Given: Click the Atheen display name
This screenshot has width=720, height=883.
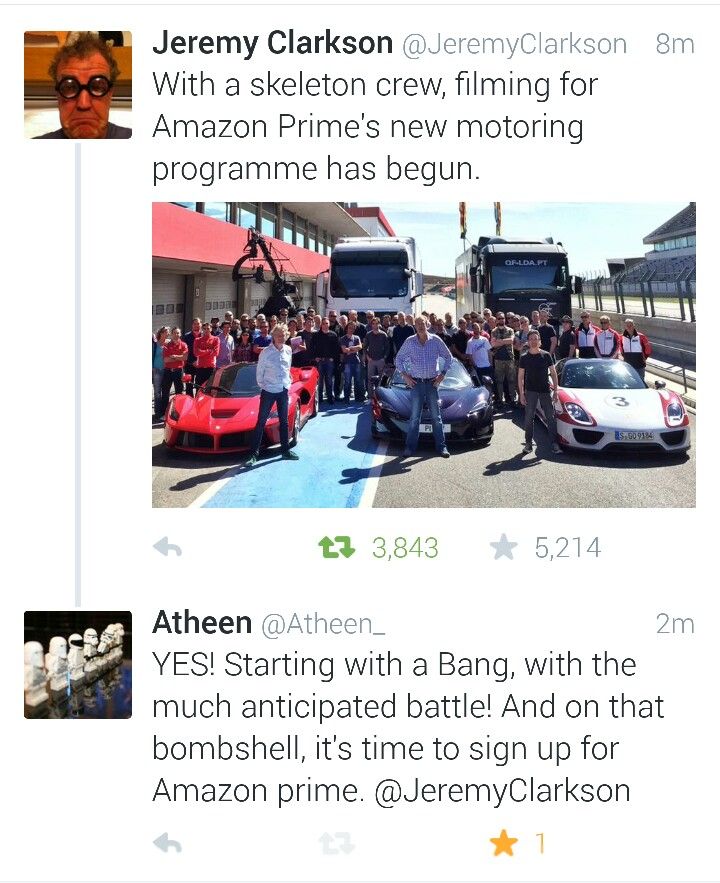Looking at the screenshot, I should 202,623.
